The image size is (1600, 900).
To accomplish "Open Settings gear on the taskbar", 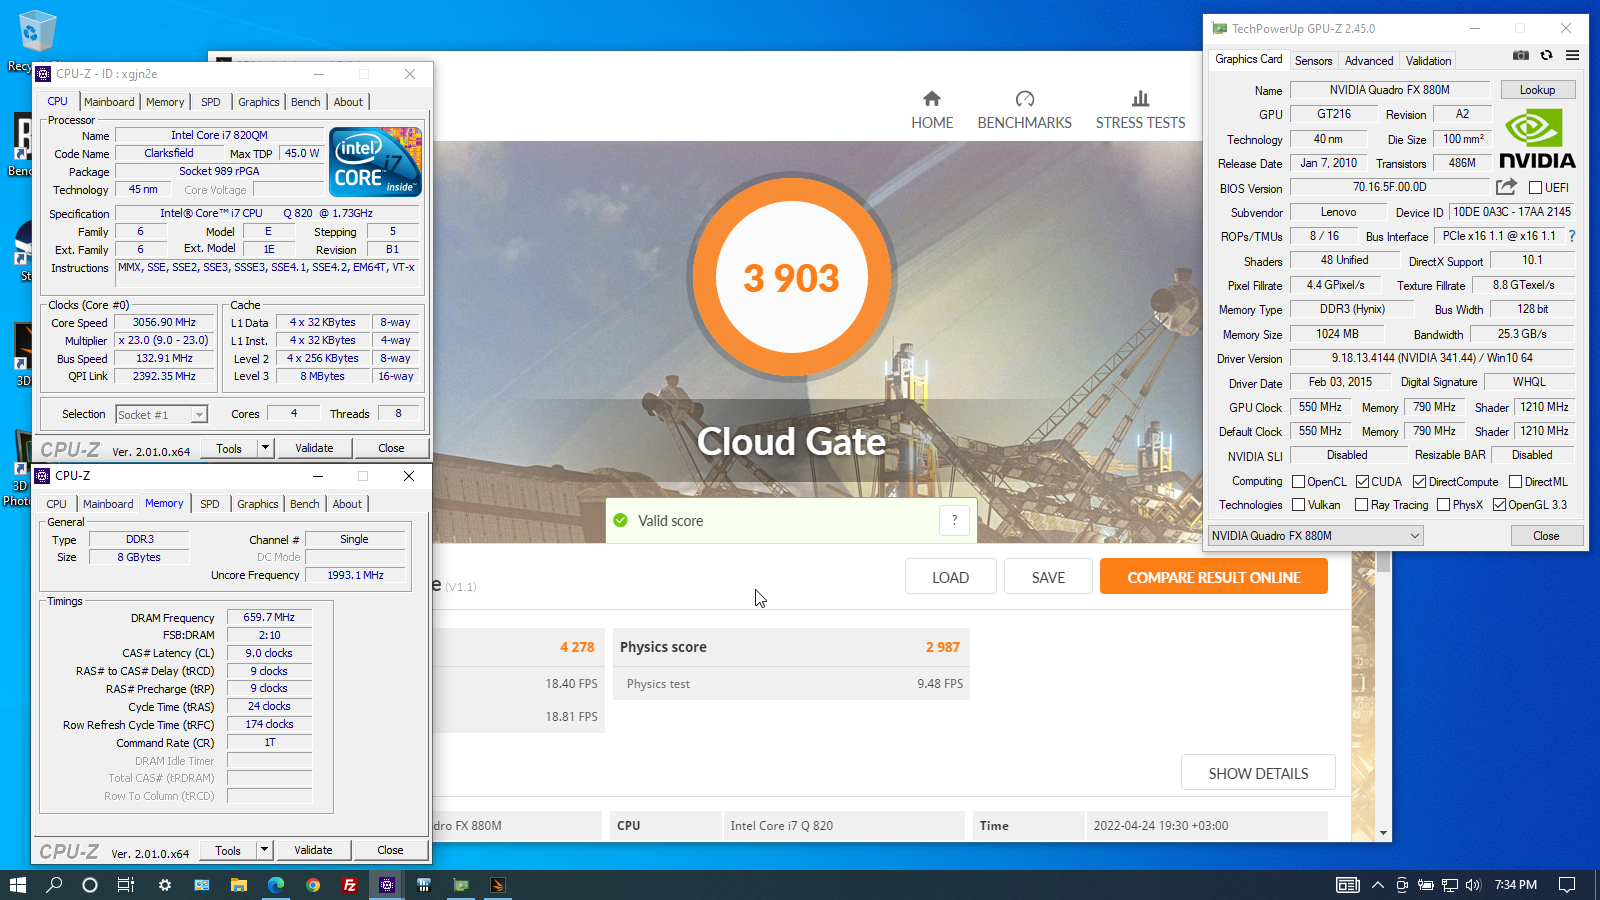I will [164, 885].
